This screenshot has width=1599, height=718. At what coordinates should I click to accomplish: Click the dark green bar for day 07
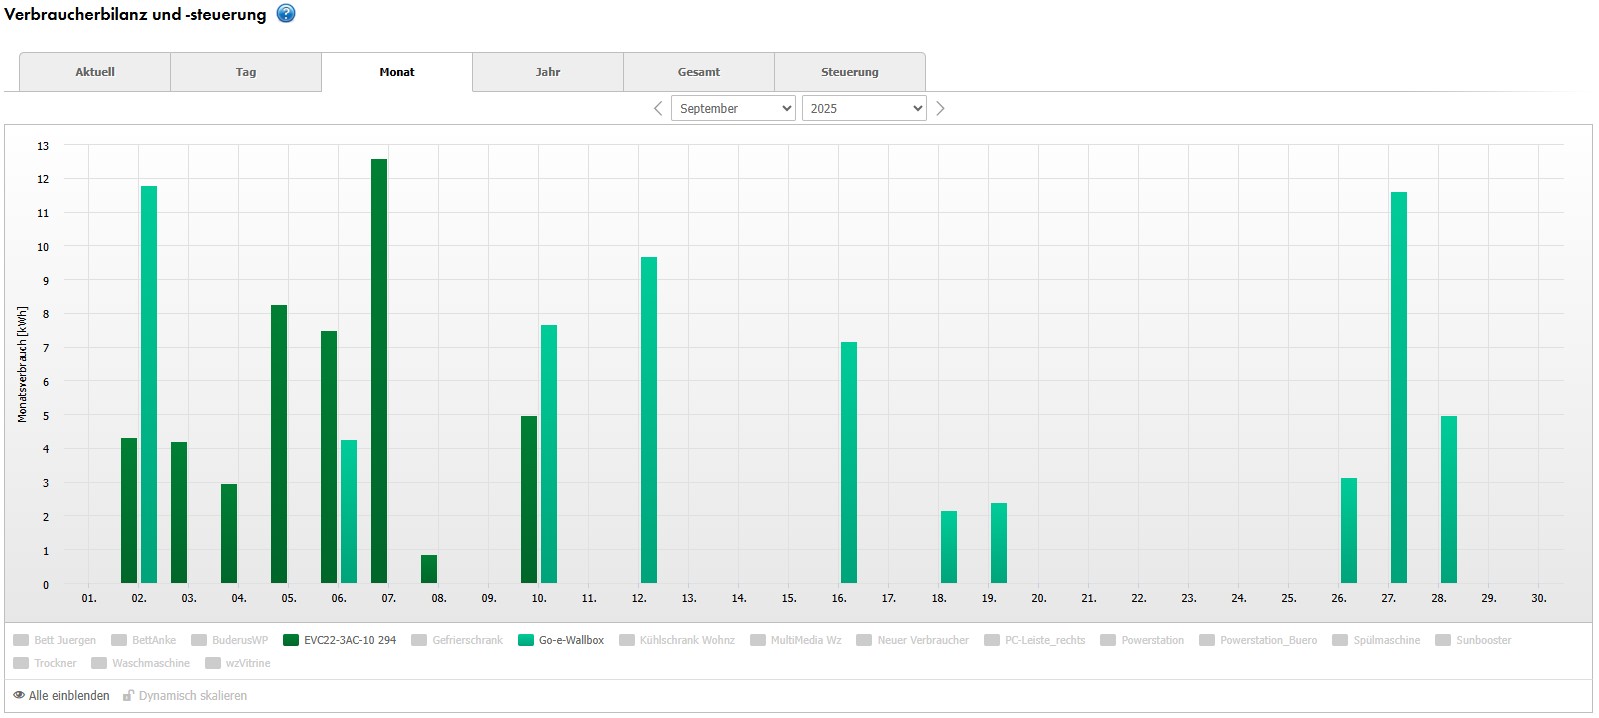pos(379,370)
